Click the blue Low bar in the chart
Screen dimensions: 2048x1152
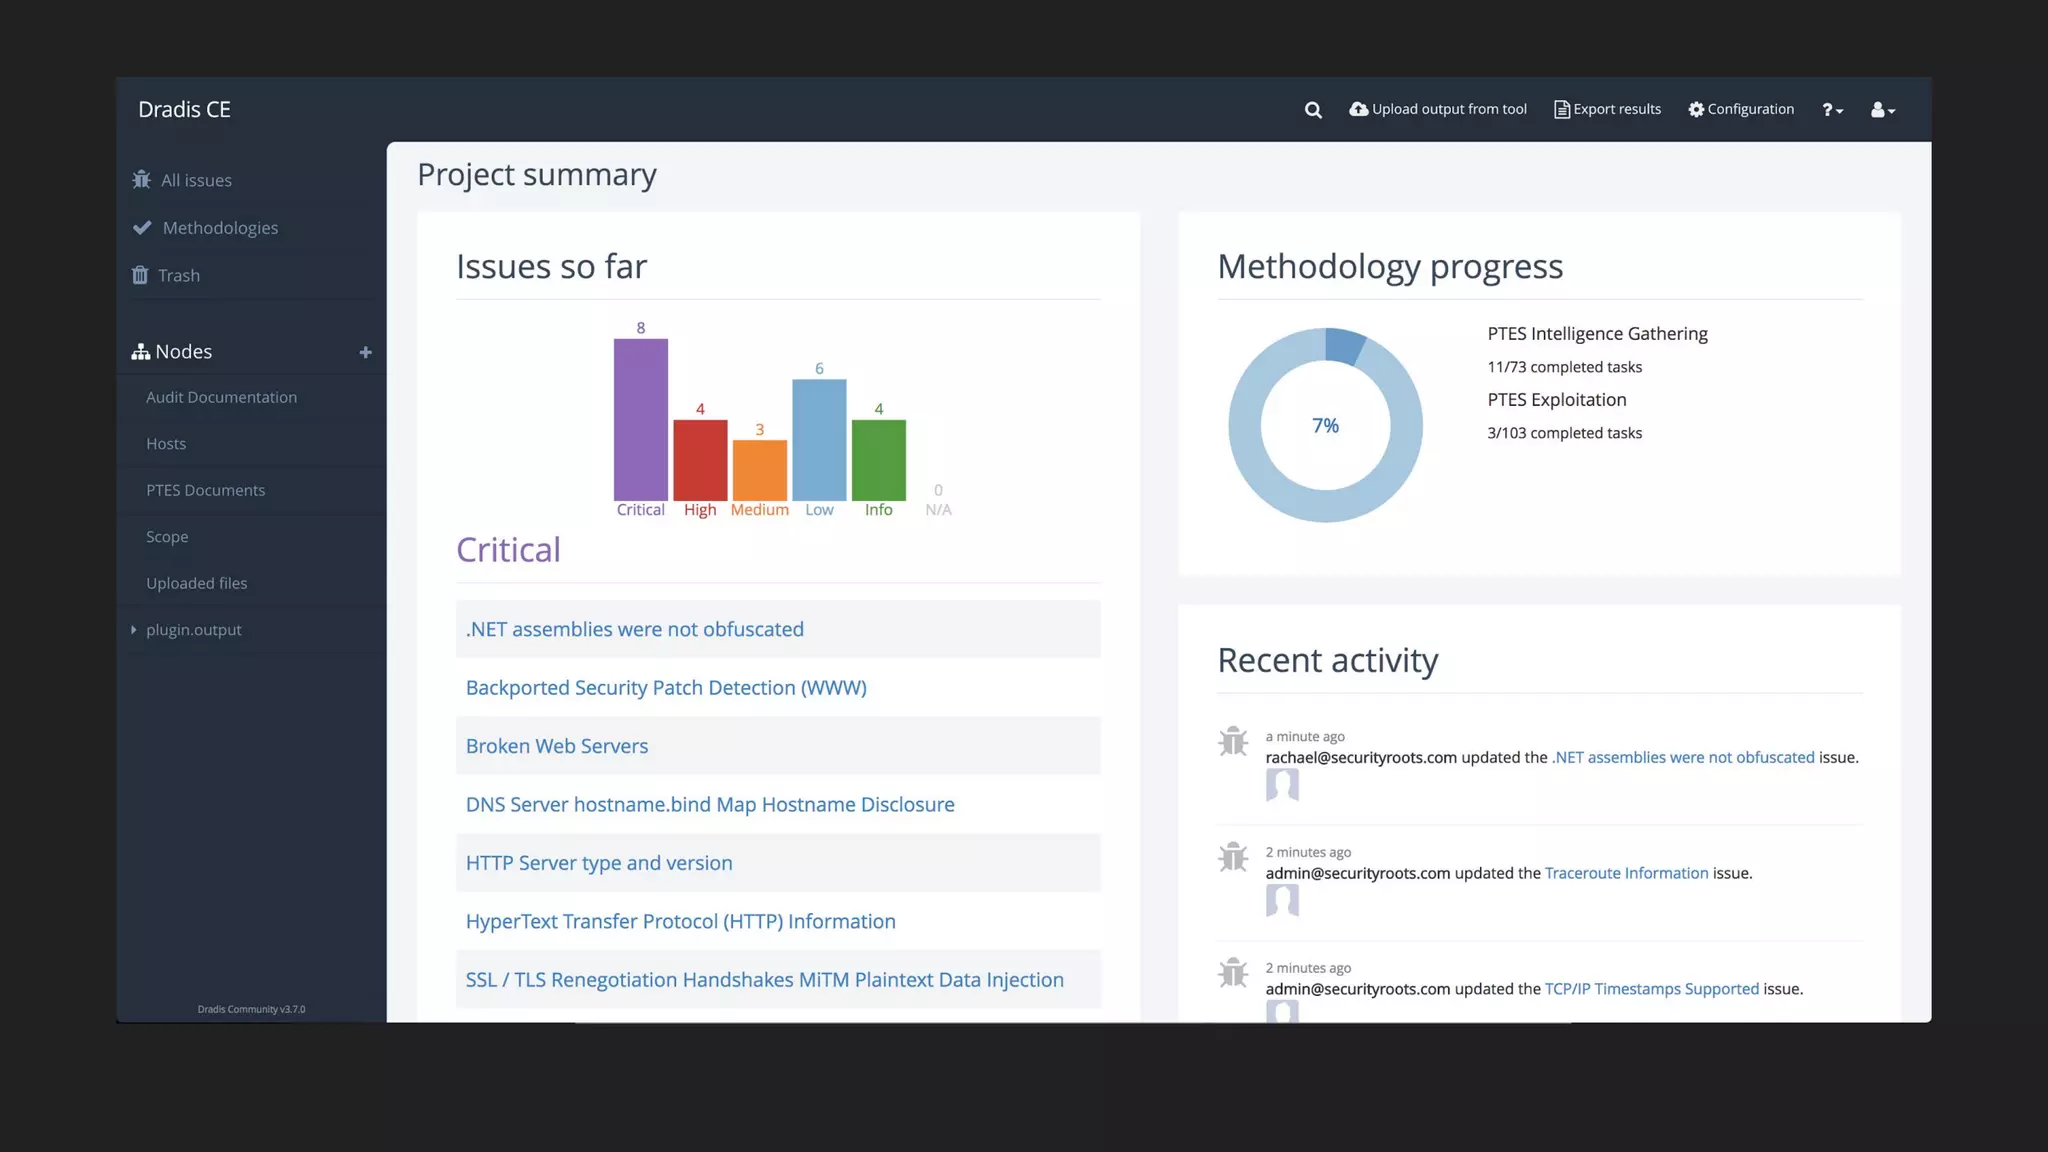click(819, 440)
